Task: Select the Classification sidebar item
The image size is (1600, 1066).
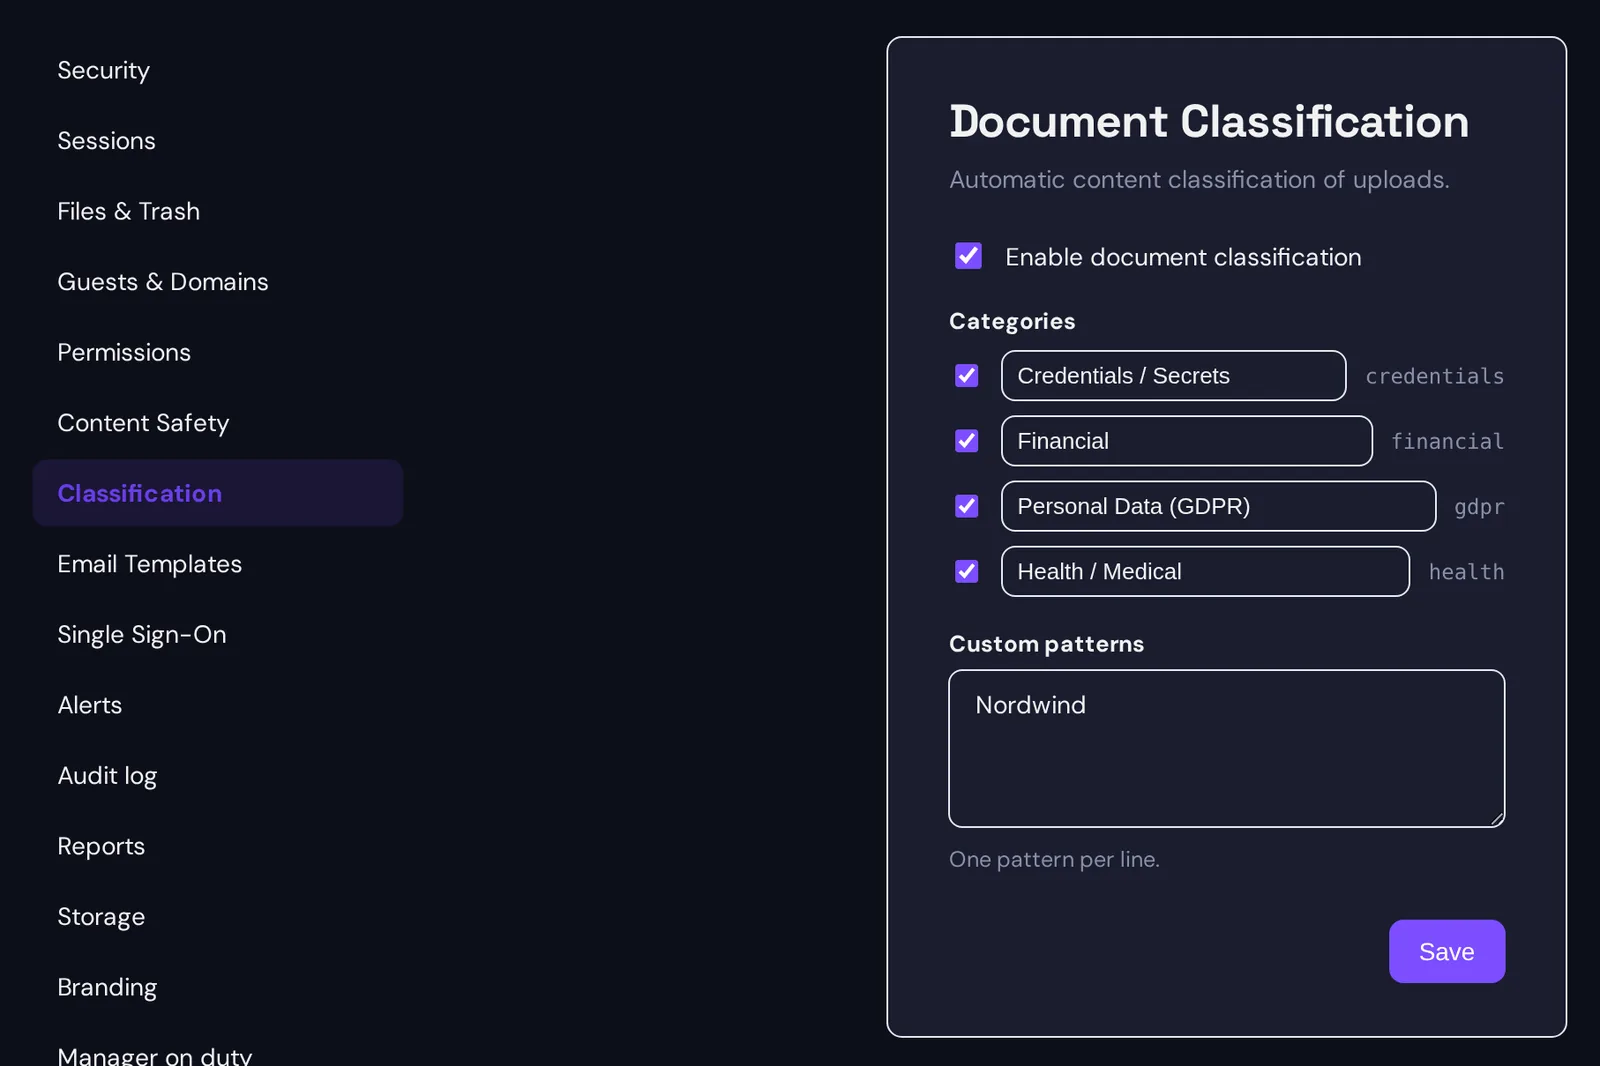Action: 218,493
